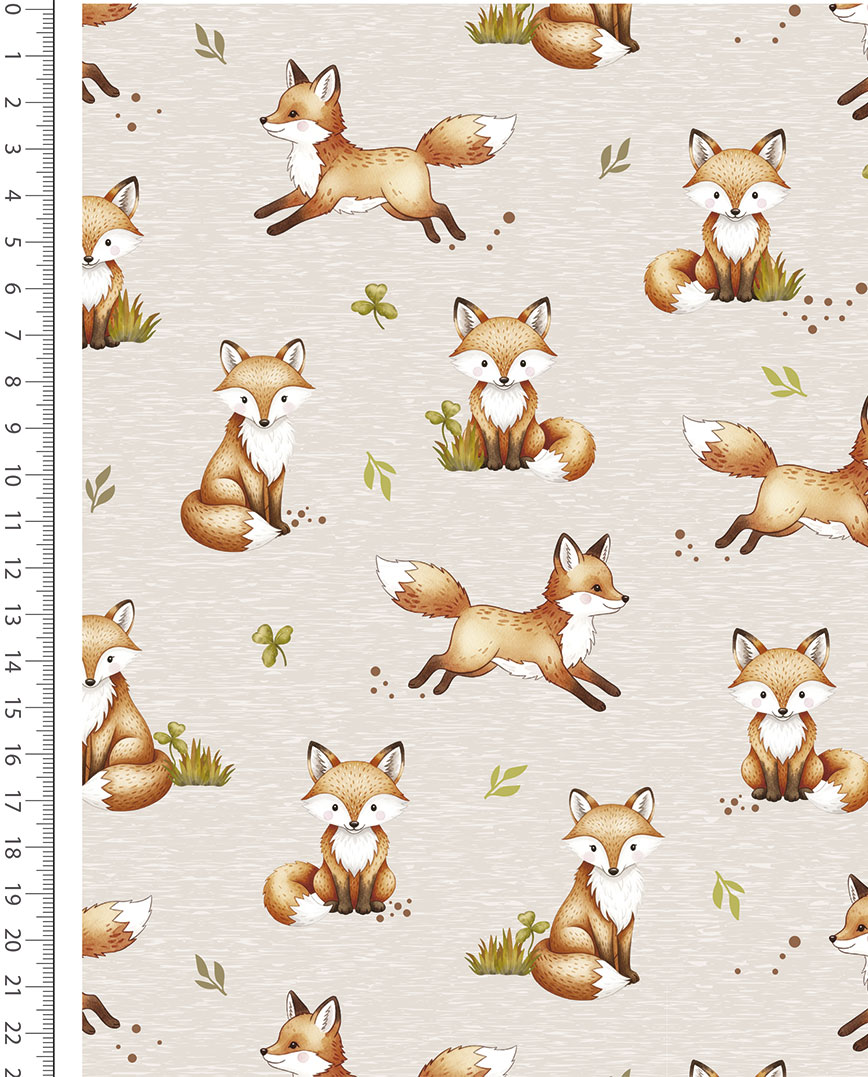This screenshot has height=1077, width=868.
Task: Click the number 3 on the ruler
Action: [x=13, y=149]
